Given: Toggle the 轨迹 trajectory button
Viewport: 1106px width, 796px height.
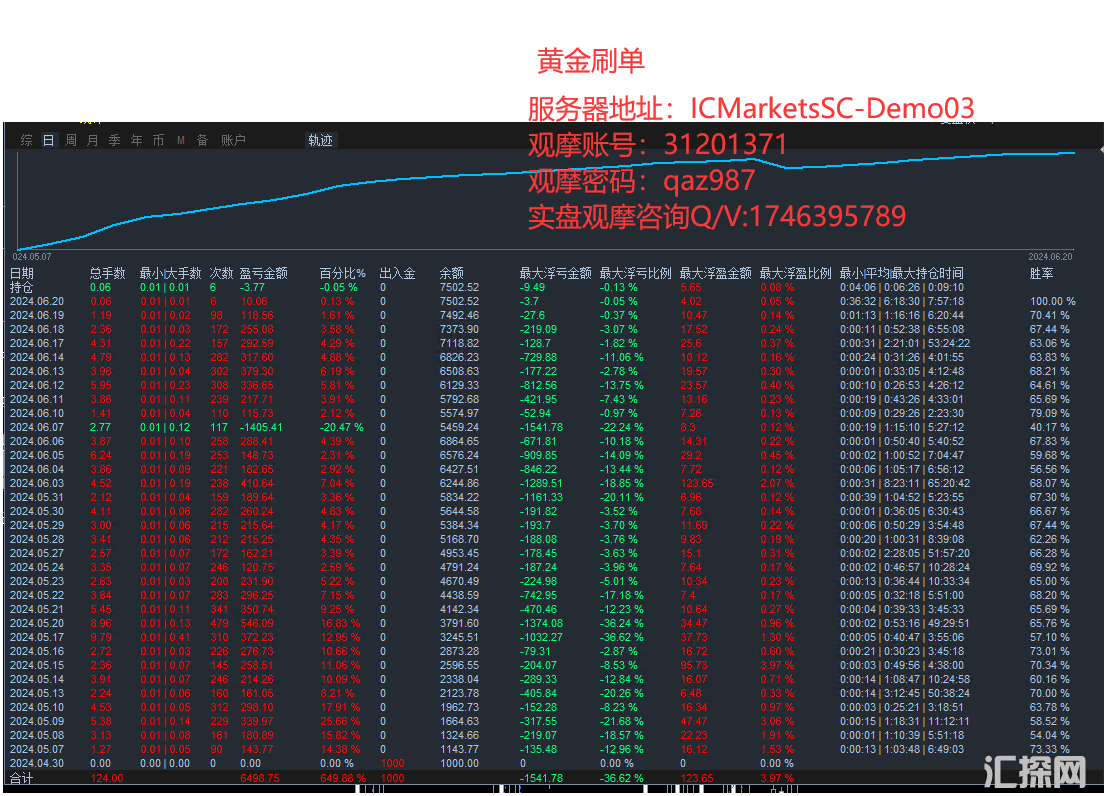Looking at the screenshot, I should point(320,141).
